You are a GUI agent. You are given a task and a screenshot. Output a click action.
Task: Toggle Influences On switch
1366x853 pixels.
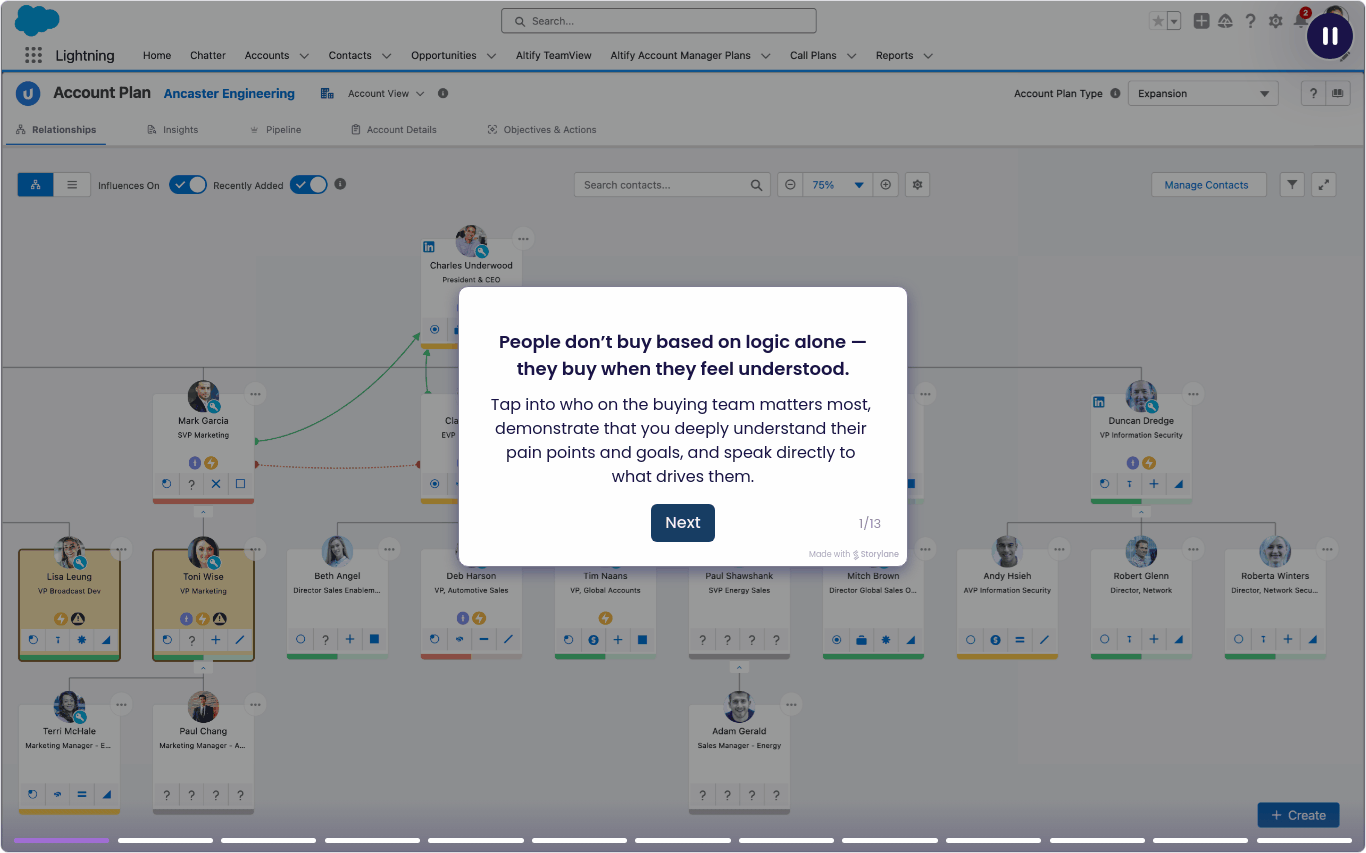tap(187, 185)
